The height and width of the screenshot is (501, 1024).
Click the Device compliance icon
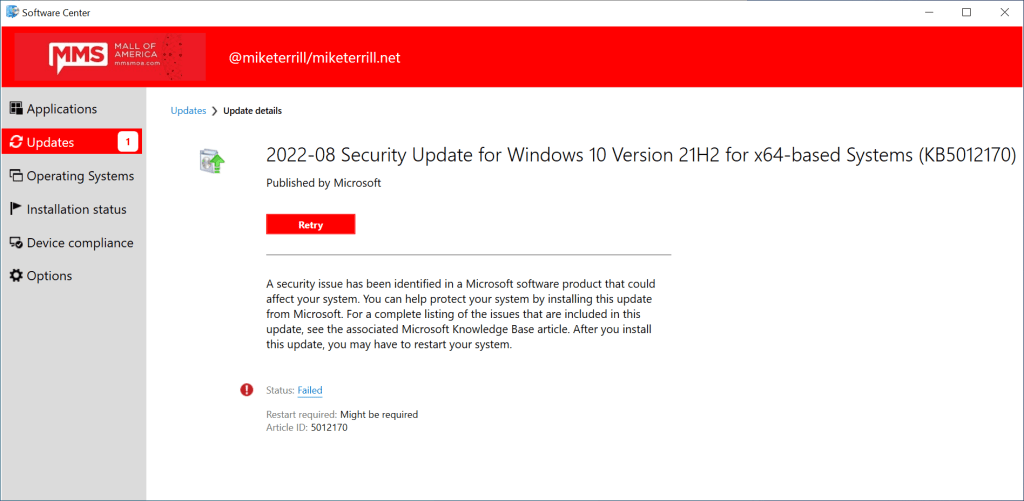tap(16, 243)
